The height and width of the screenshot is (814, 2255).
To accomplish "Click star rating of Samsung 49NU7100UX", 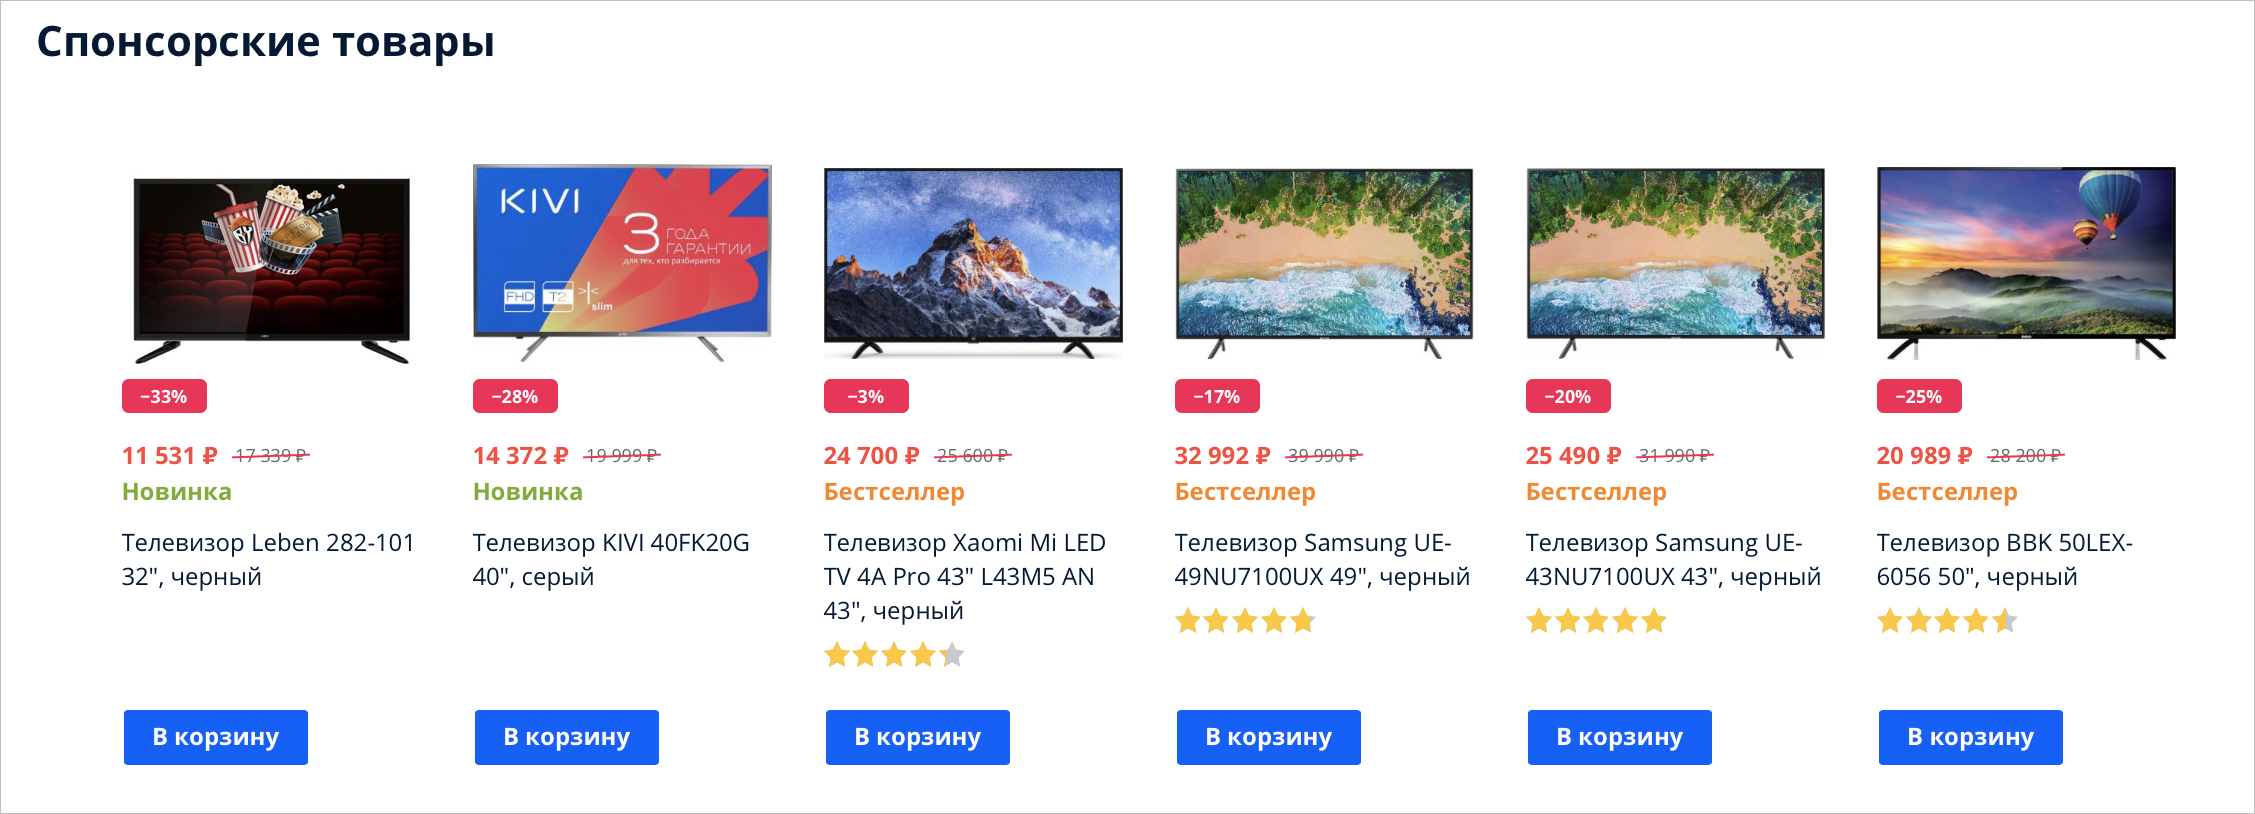I will click(x=1245, y=621).
